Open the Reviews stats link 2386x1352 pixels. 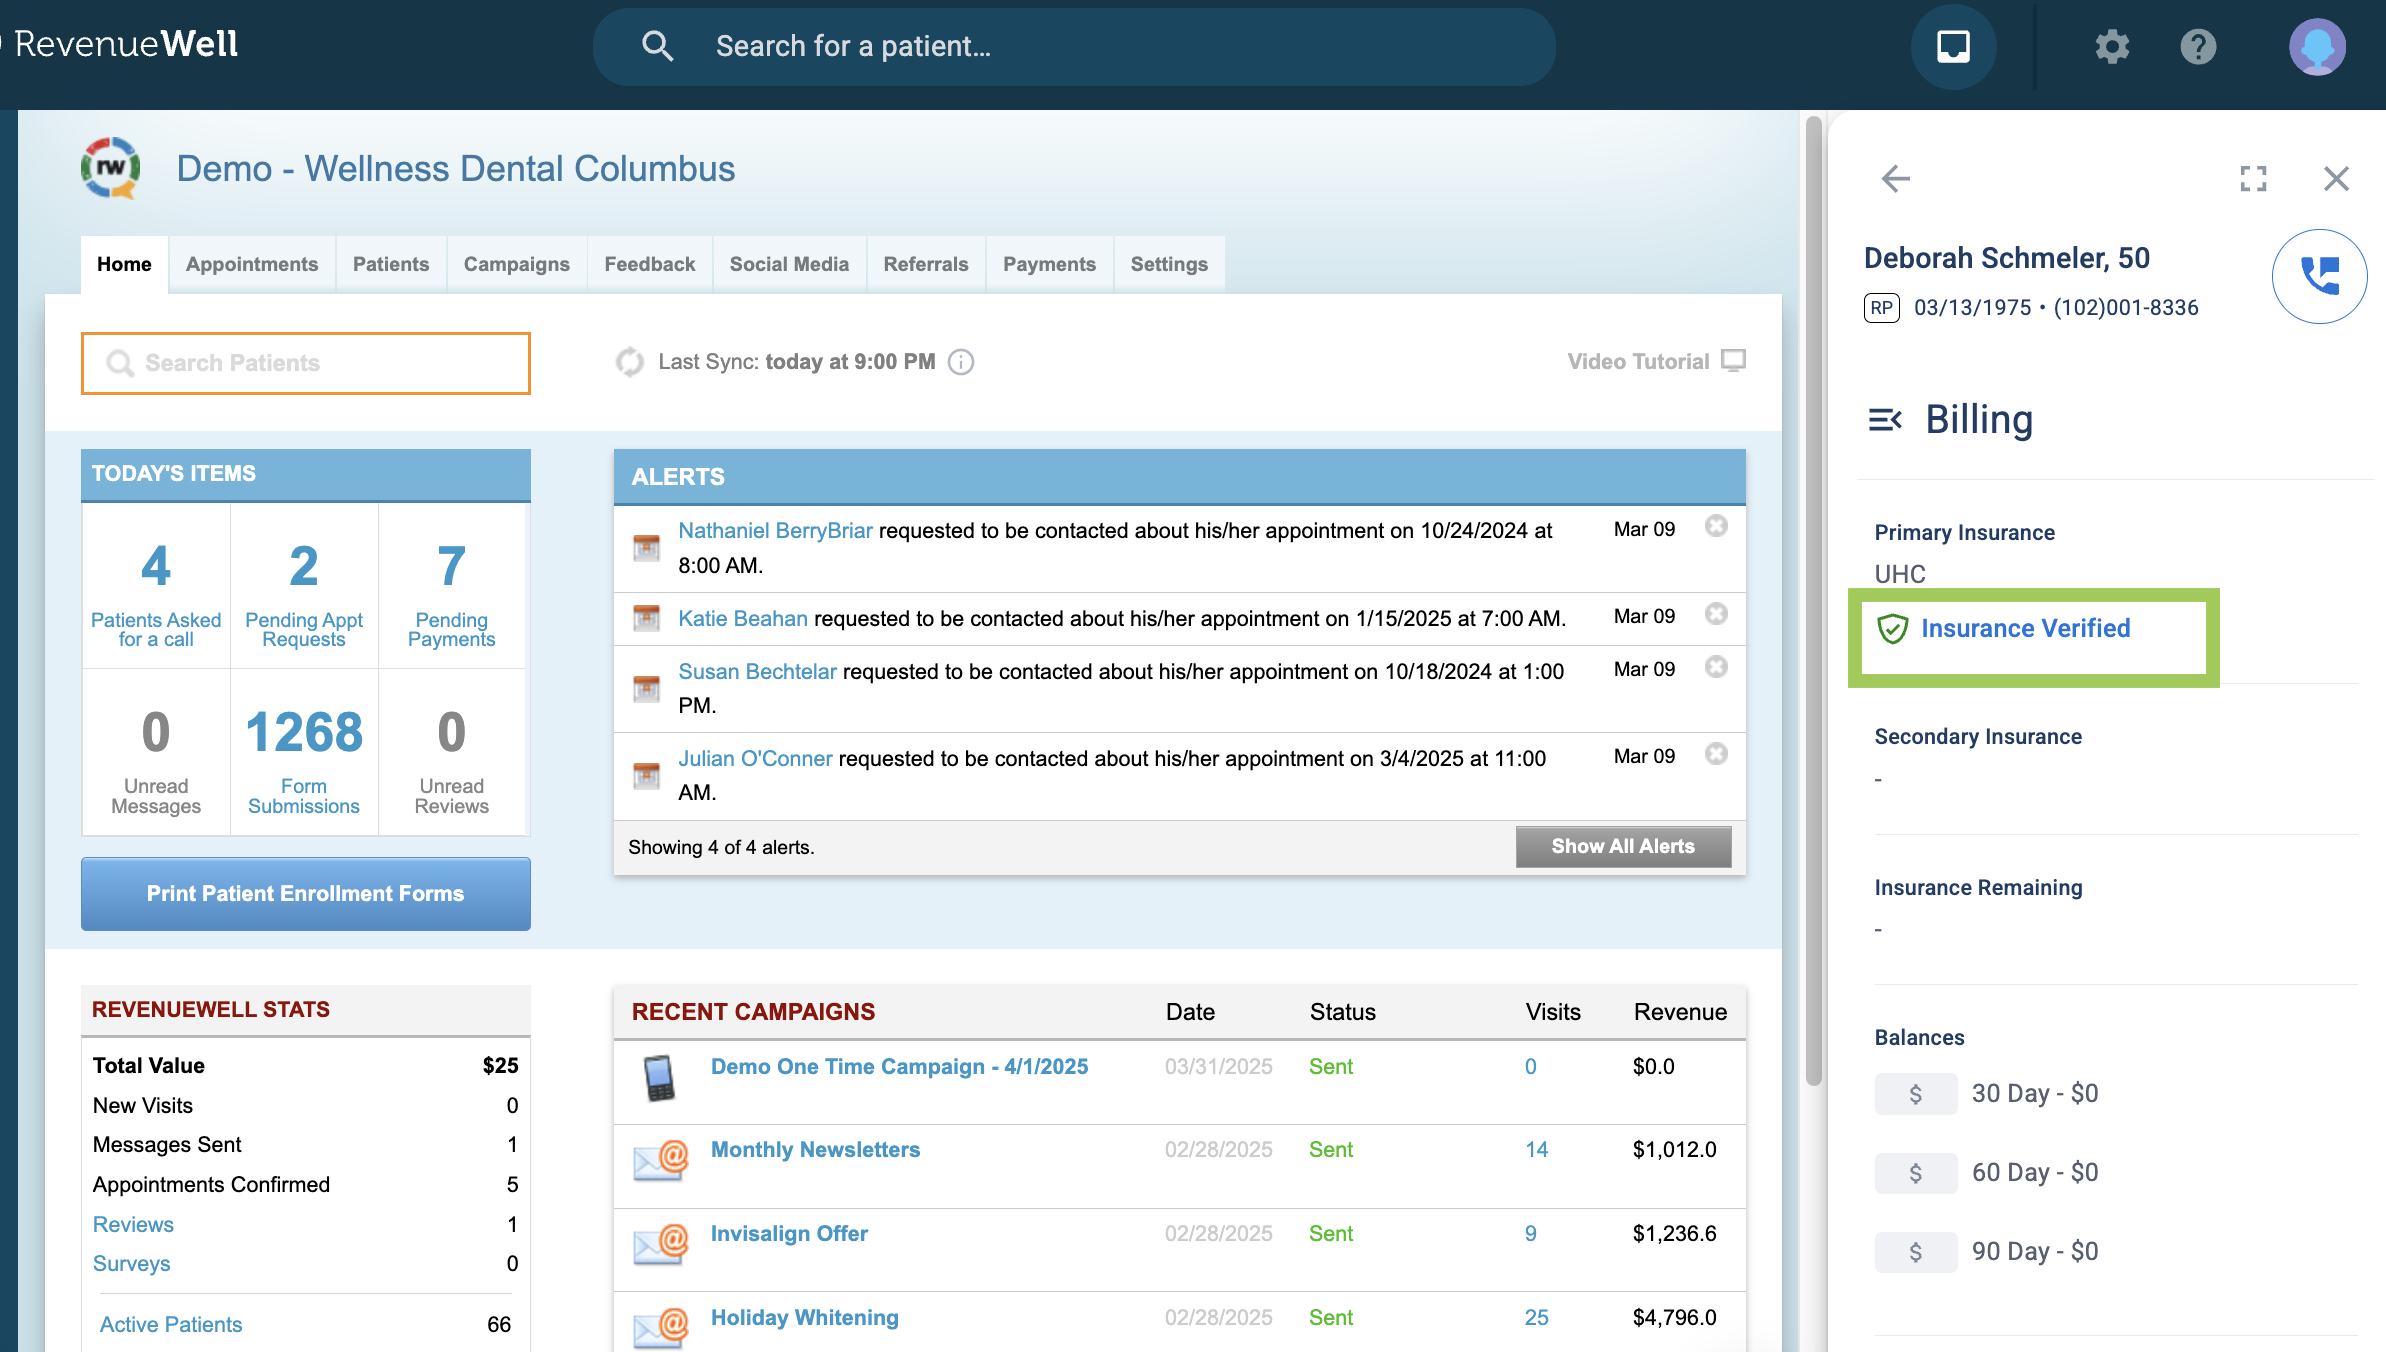tap(133, 1225)
